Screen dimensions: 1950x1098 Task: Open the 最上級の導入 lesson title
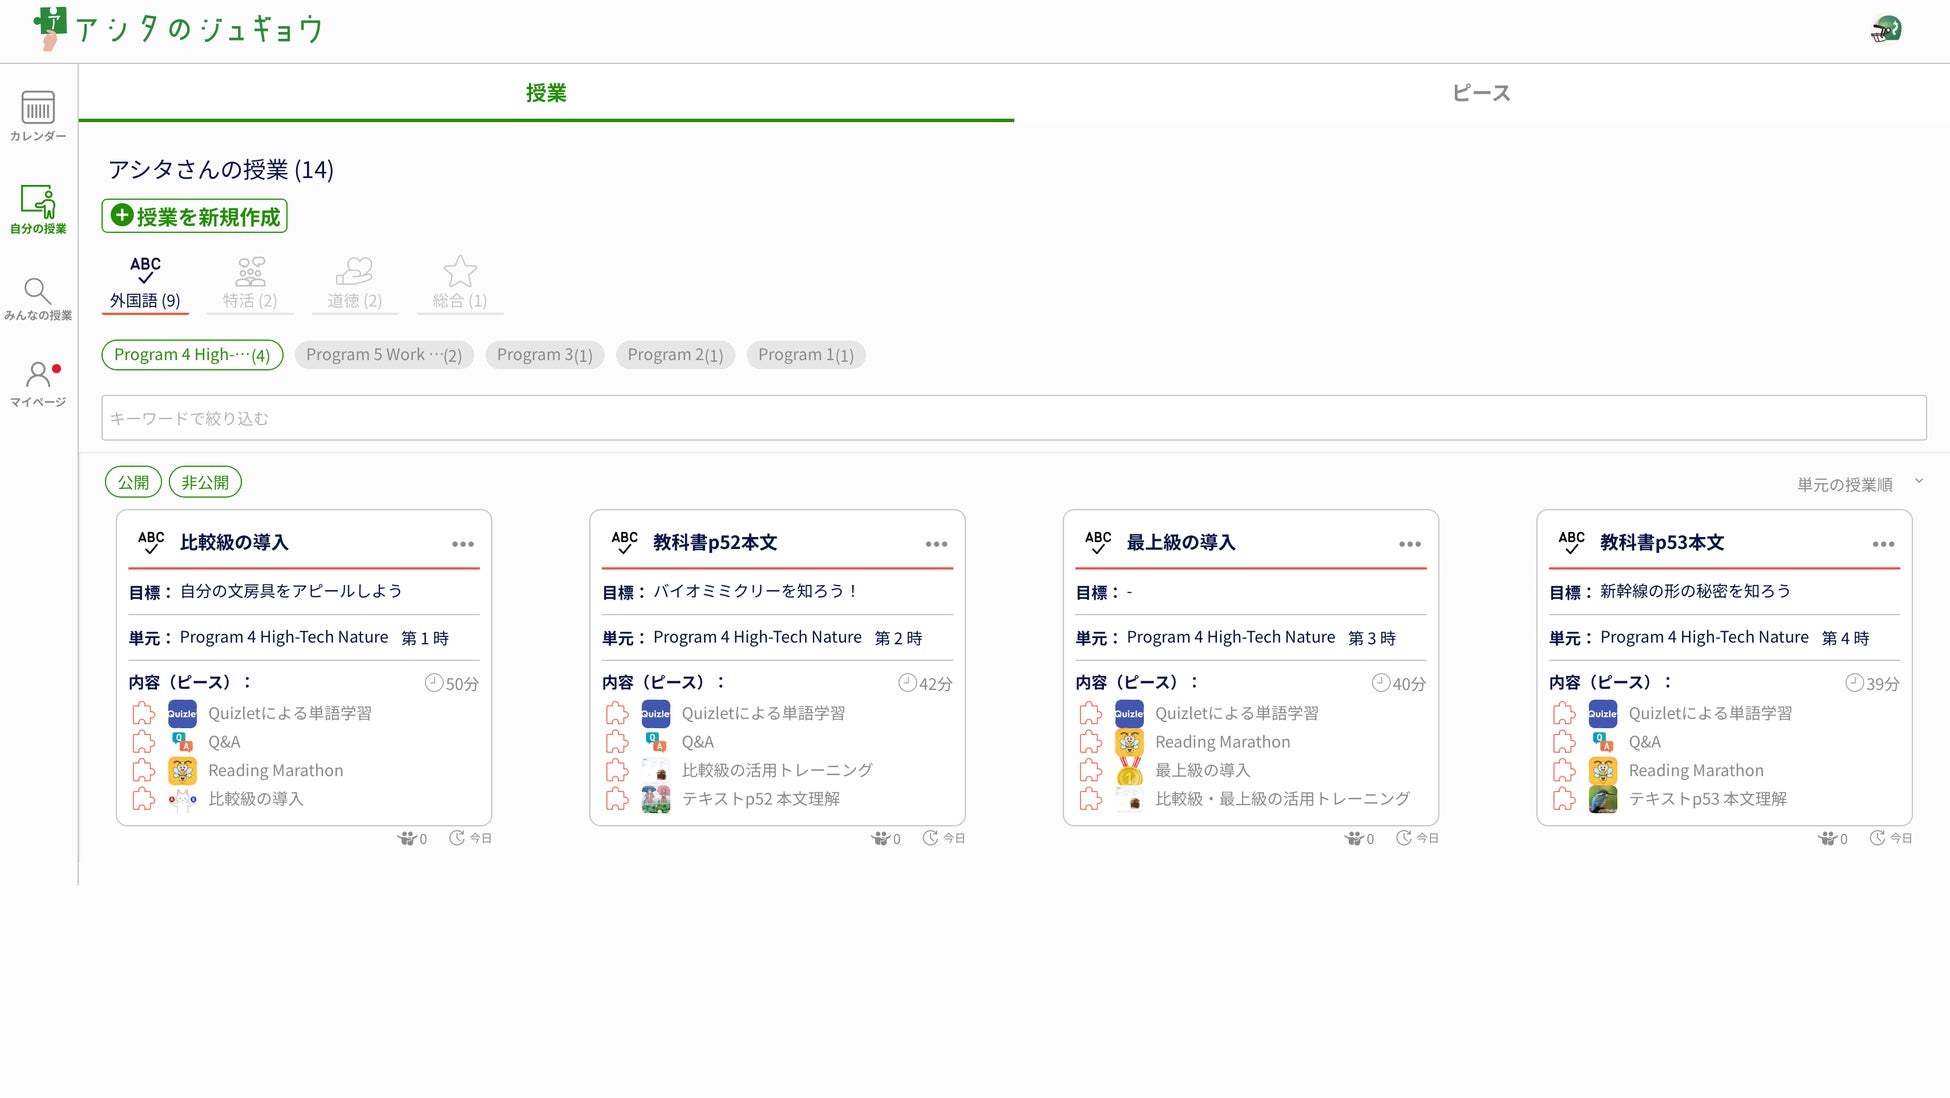click(x=1181, y=542)
